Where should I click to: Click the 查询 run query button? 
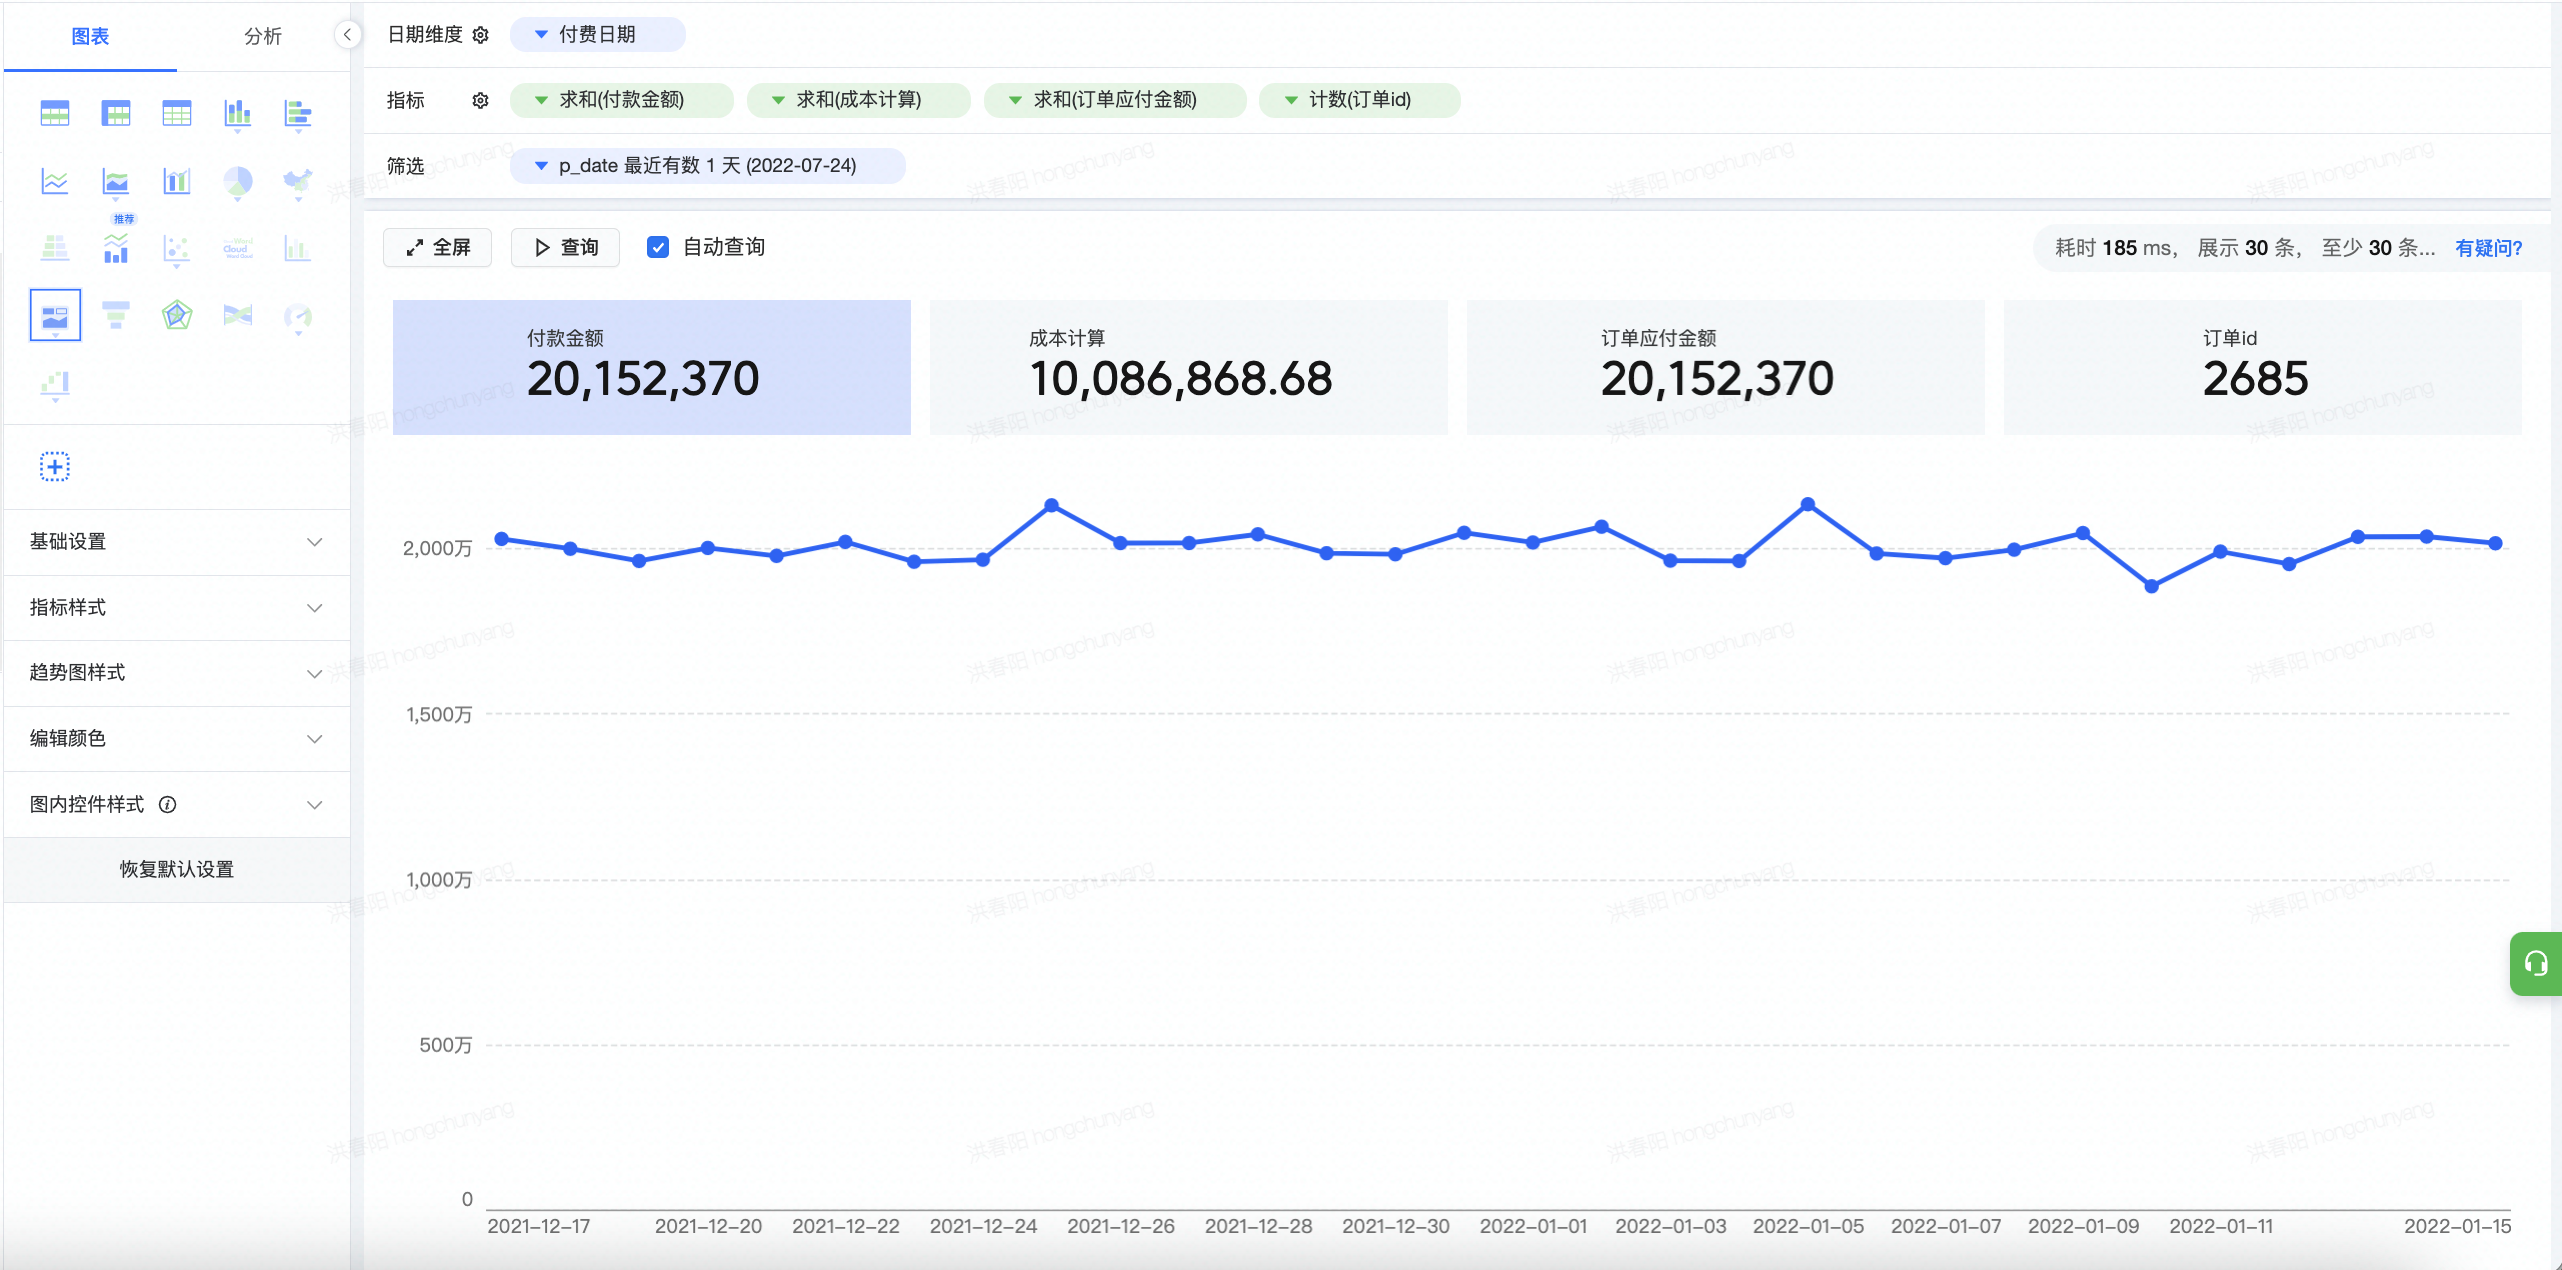(x=565, y=247)
